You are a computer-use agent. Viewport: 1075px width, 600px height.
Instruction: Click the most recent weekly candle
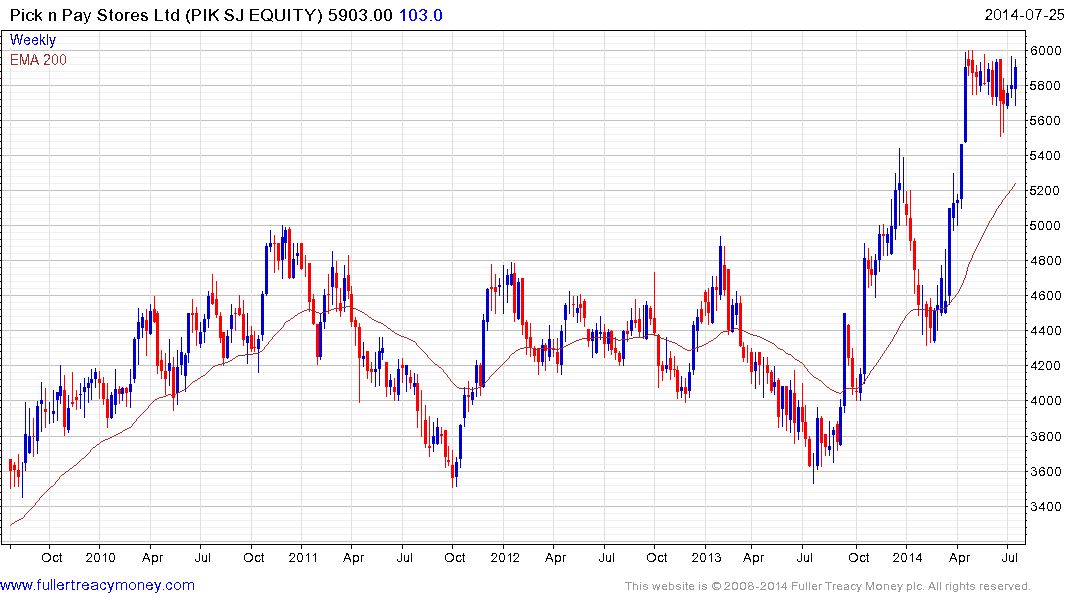click(x=1016, y=77)
